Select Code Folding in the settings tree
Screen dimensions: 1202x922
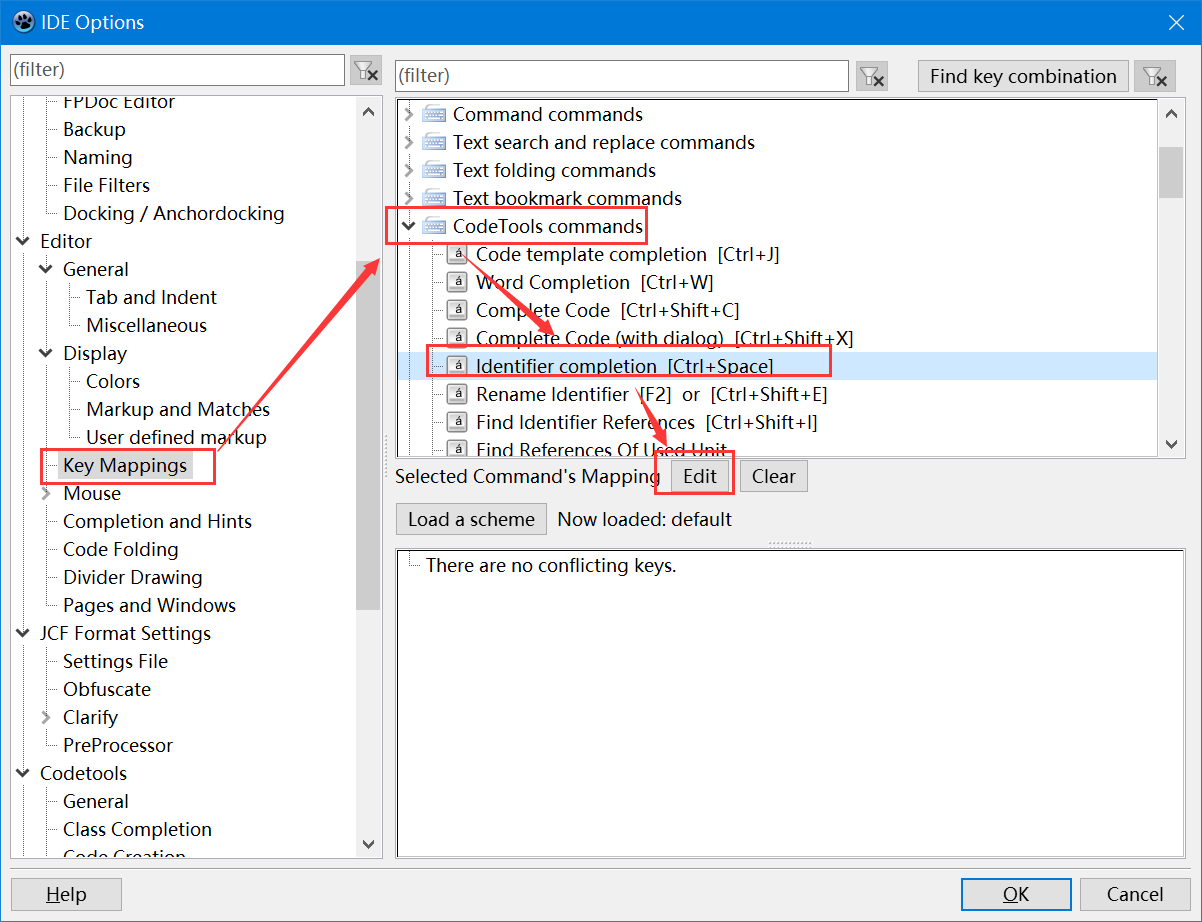(x=120, y=550)
